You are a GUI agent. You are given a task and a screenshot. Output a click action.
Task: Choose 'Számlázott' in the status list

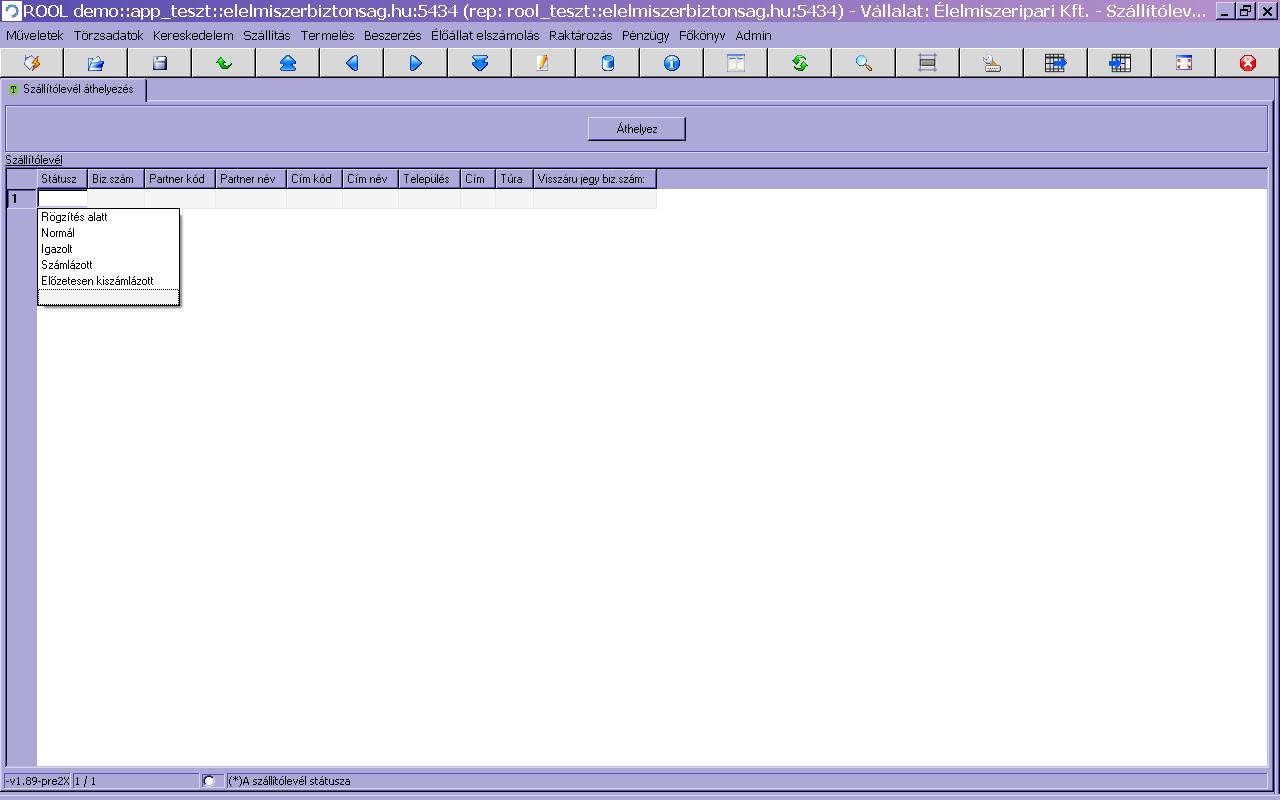67,265
